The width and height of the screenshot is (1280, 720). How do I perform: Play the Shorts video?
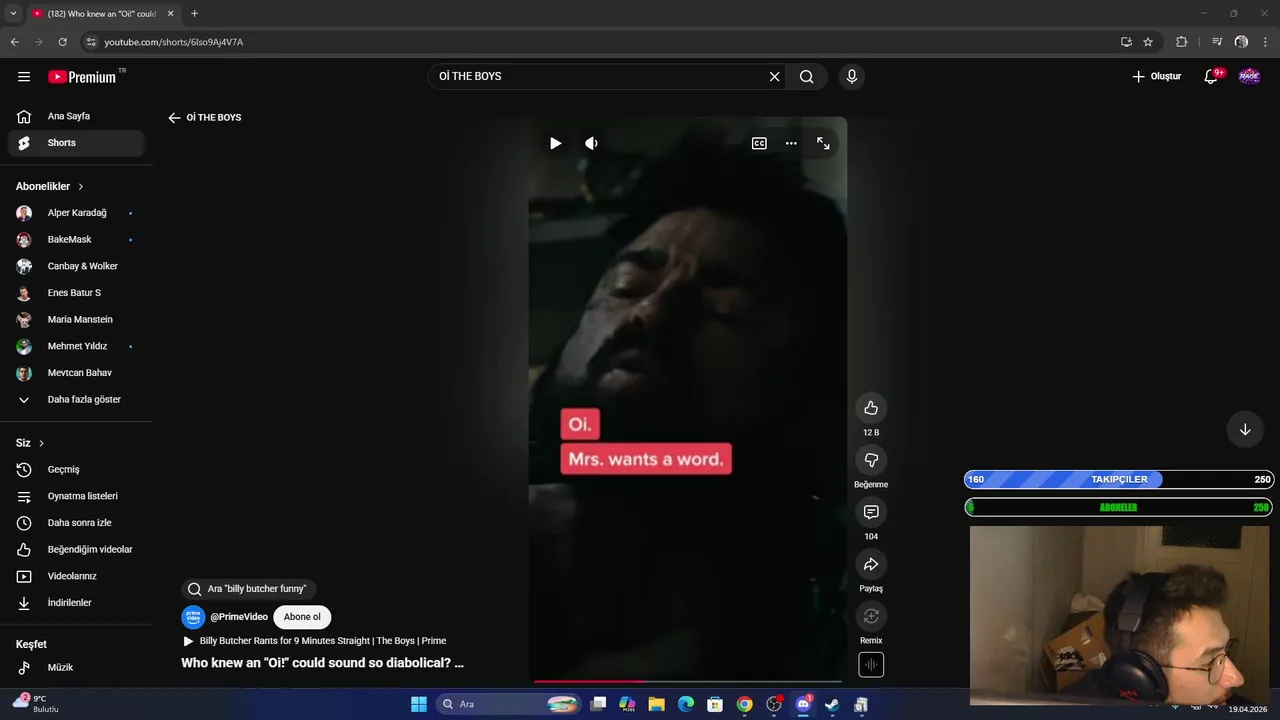point(555,143)
